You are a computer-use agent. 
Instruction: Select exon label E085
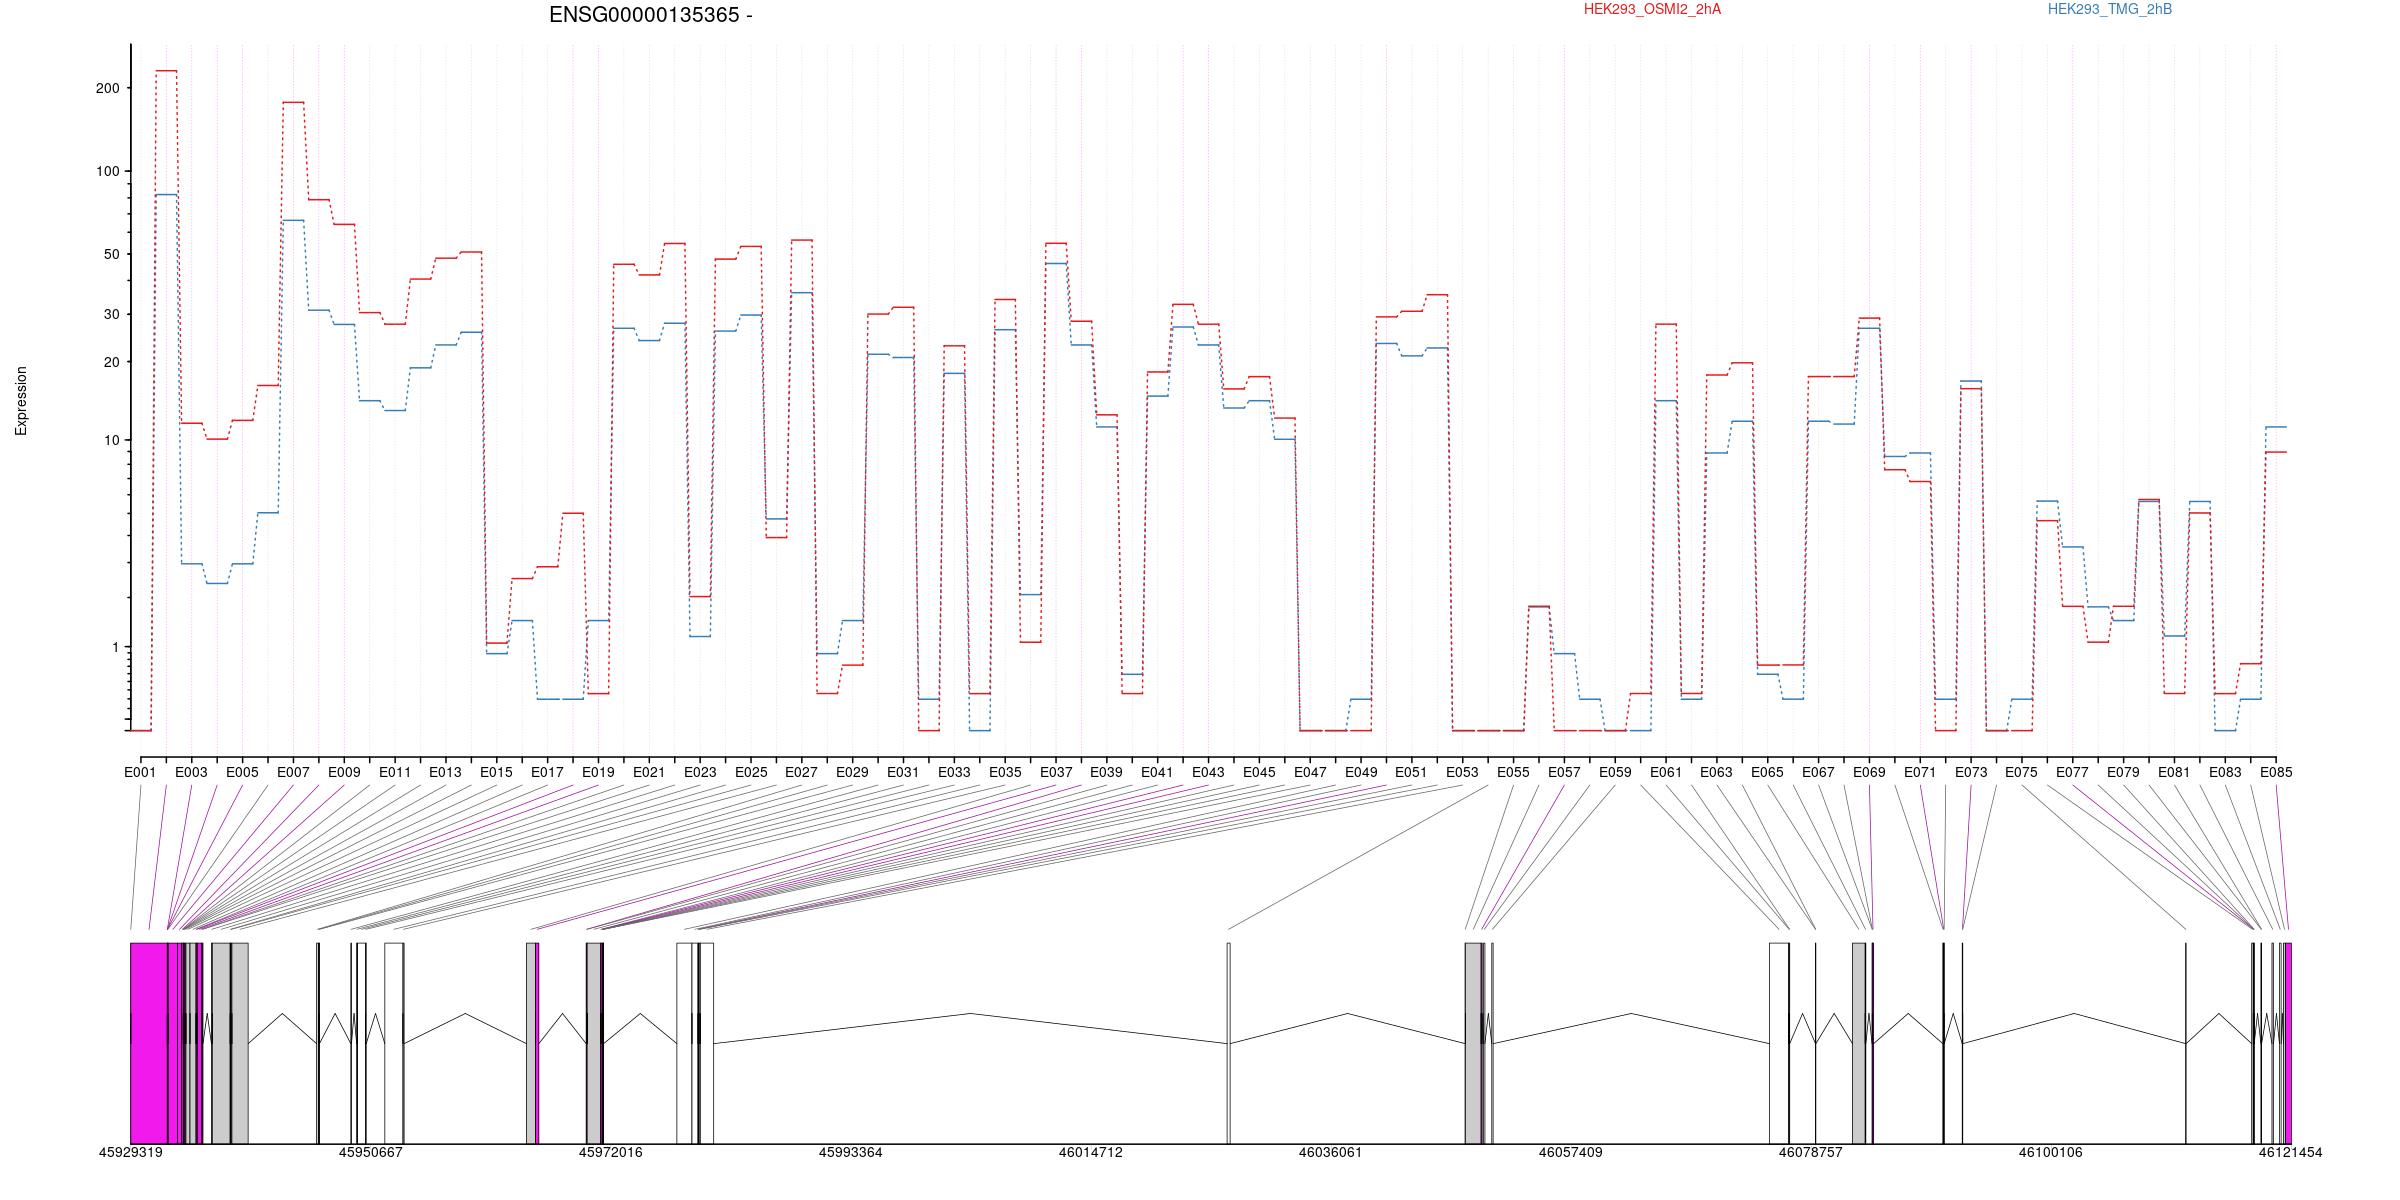[x=2276, y=772]
